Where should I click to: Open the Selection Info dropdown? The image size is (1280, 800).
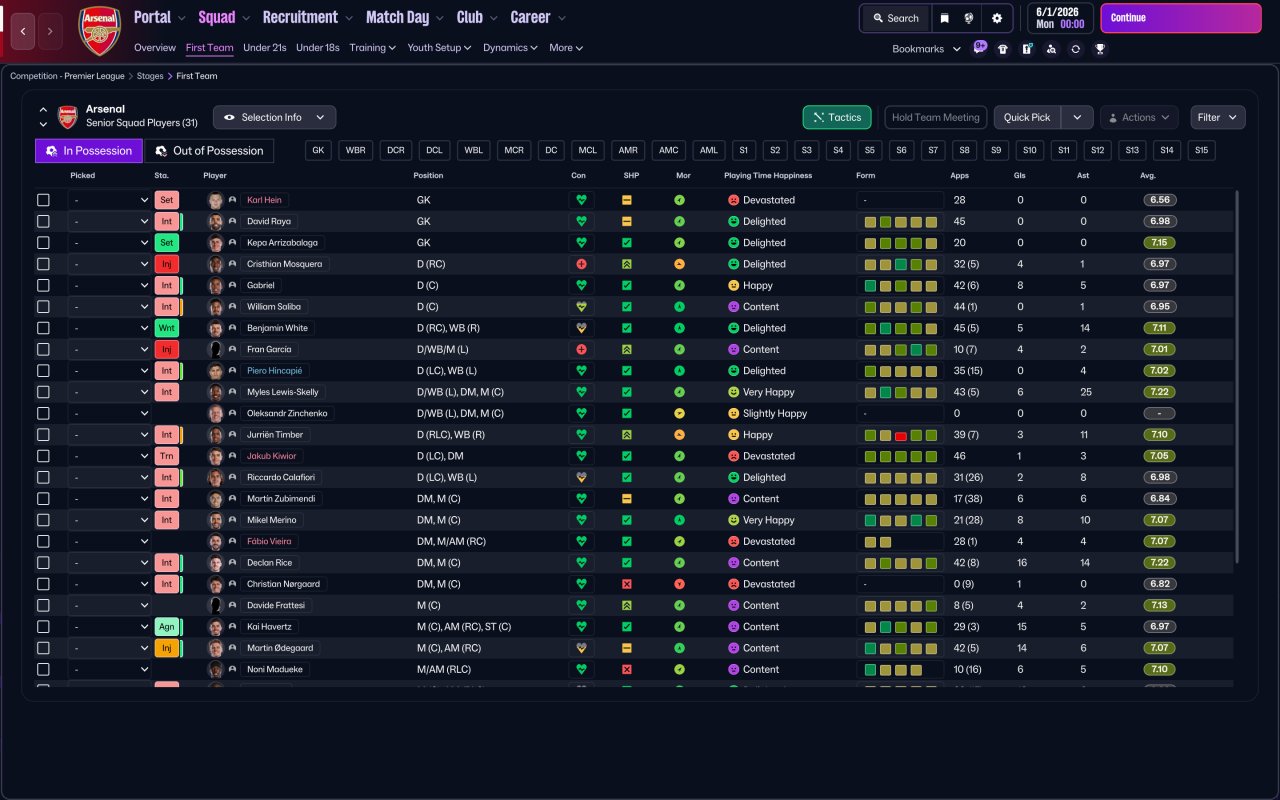tap(274, 117)
